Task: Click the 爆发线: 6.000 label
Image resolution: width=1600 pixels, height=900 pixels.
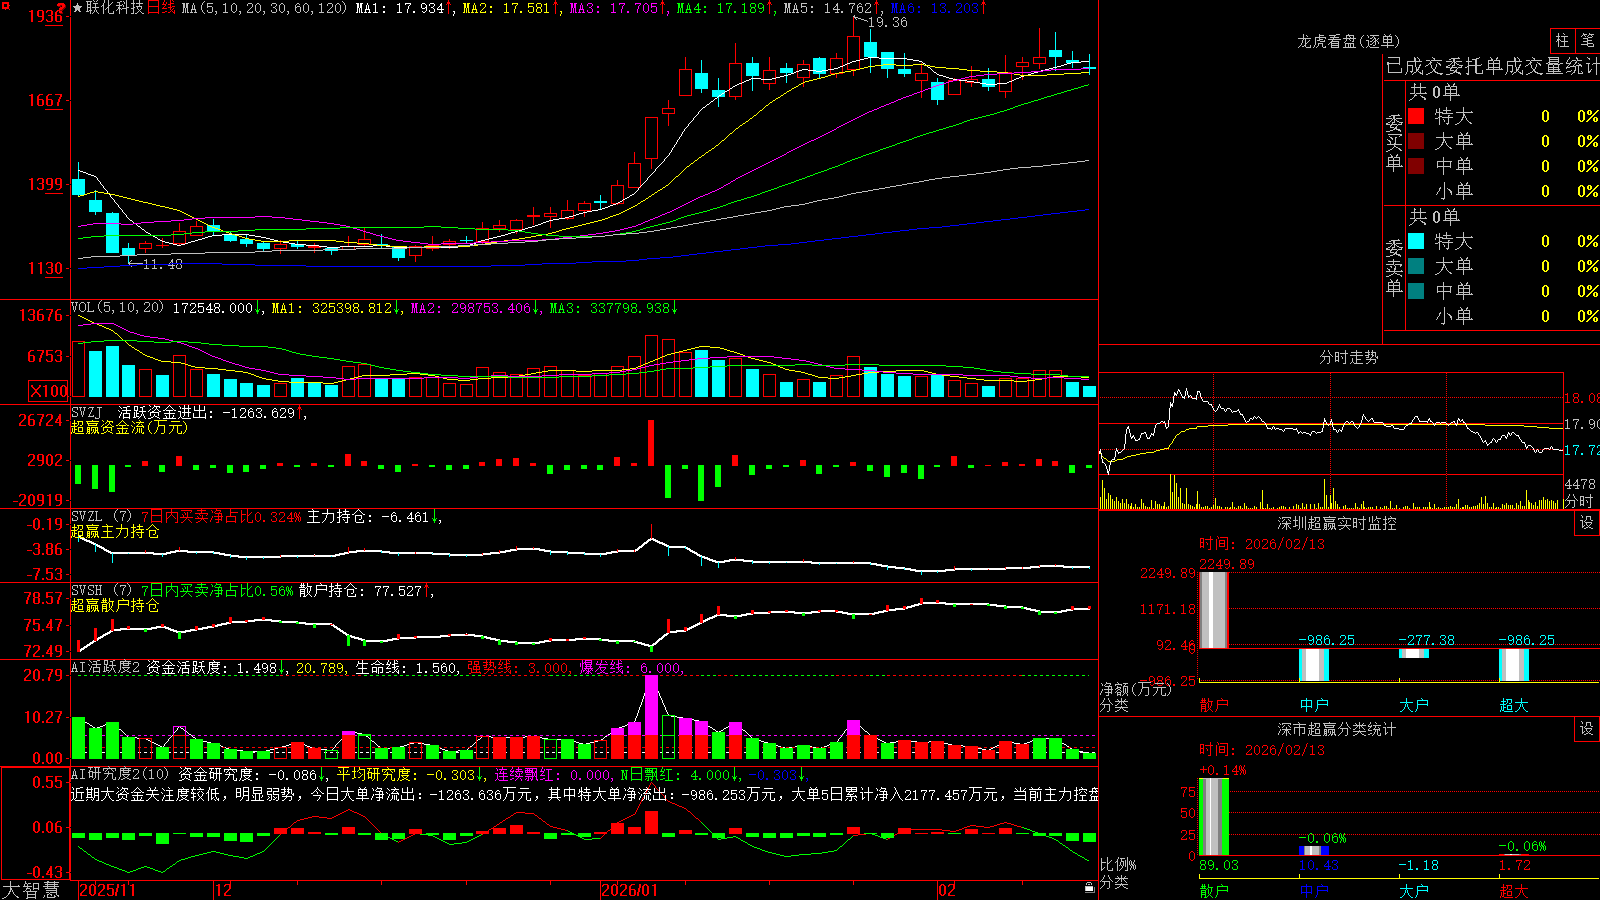Action: (x=630, y=668)
